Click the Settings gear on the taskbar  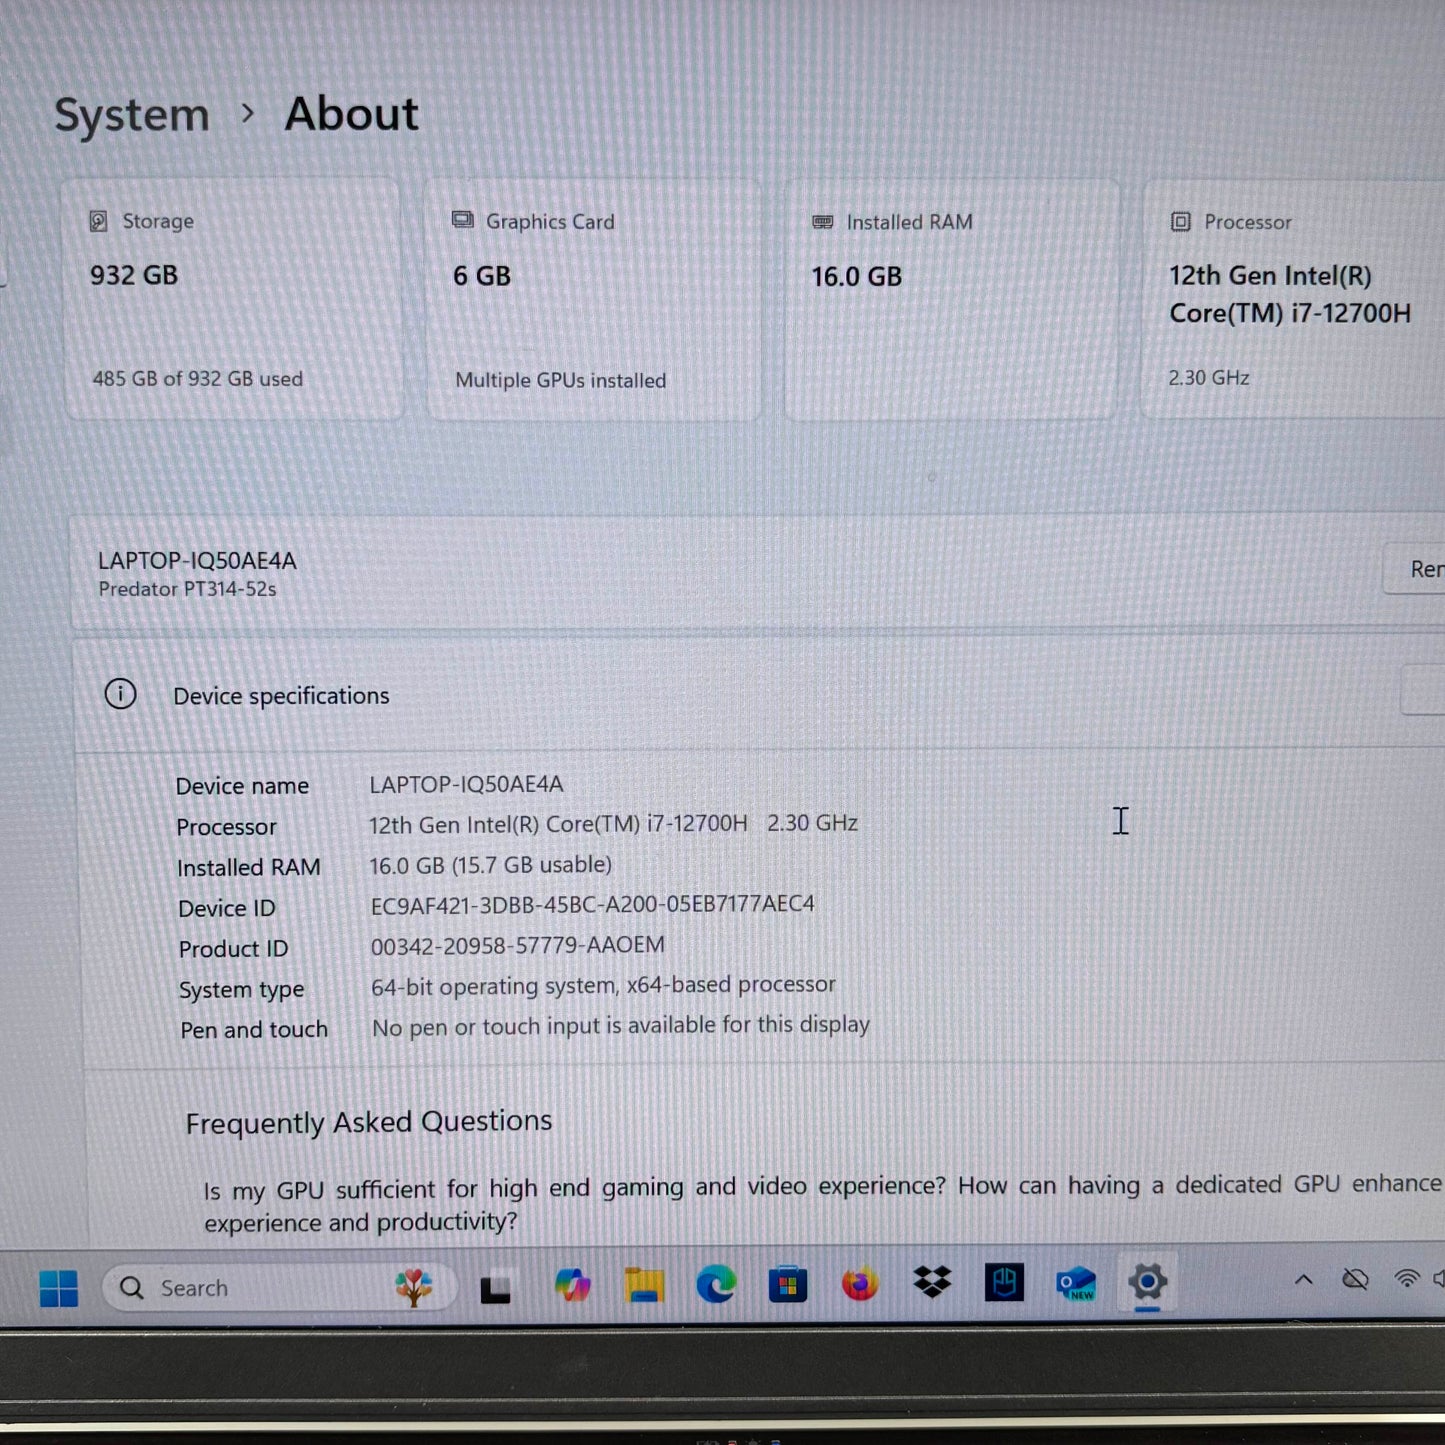1146,1285
